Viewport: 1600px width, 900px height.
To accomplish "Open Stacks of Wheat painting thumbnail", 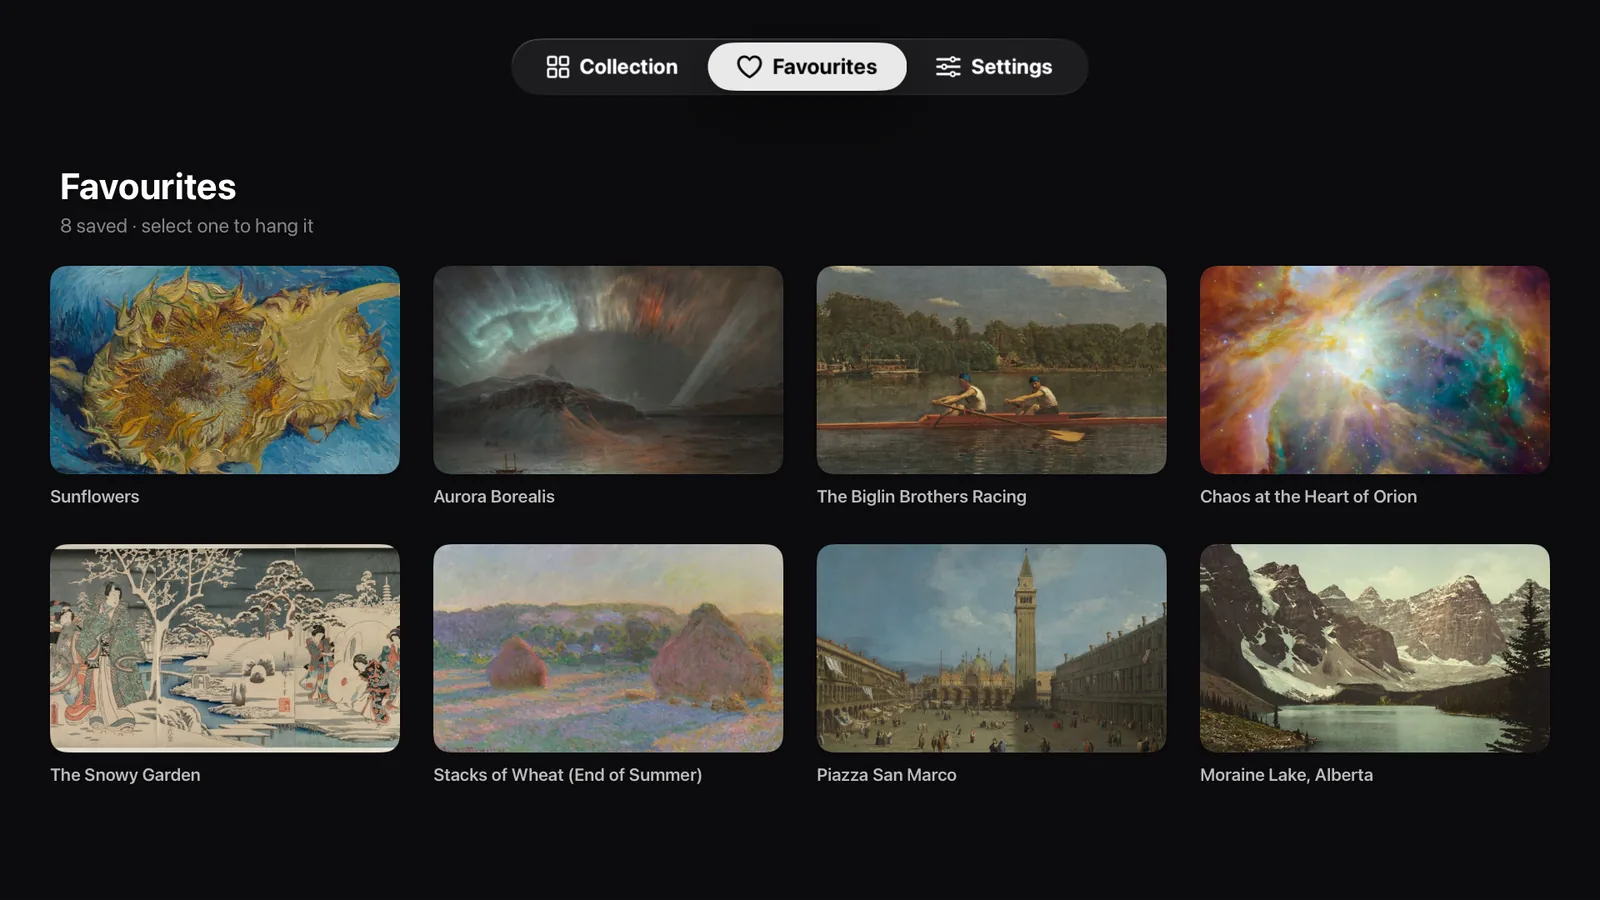I will (x=608, y=648).
